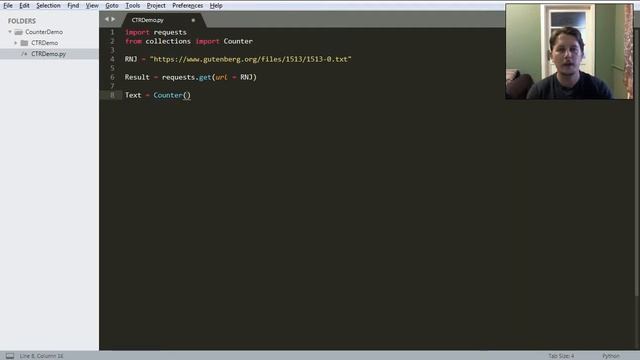
Task: Click the editor vertical scrollbar
Action: tap(637, 163)
